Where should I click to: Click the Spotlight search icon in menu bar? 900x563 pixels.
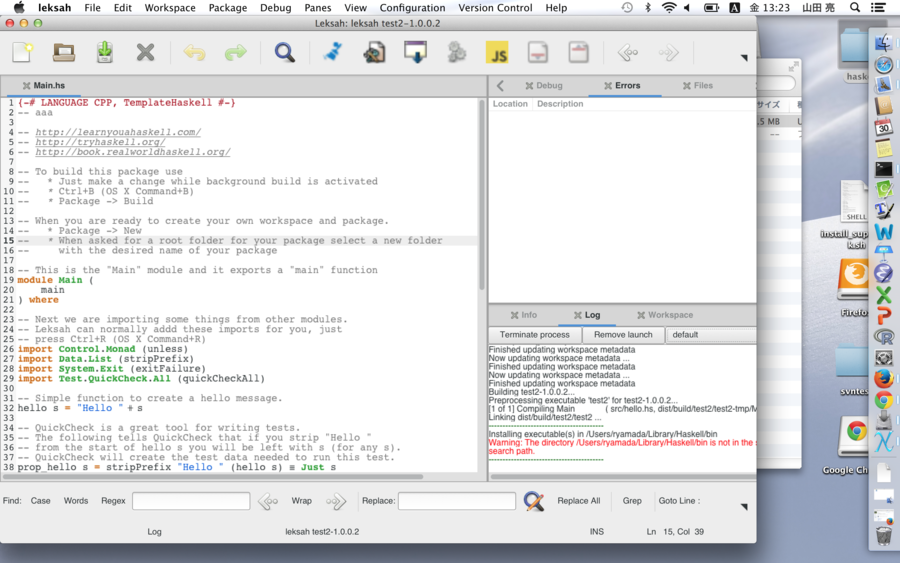point(855,7)
